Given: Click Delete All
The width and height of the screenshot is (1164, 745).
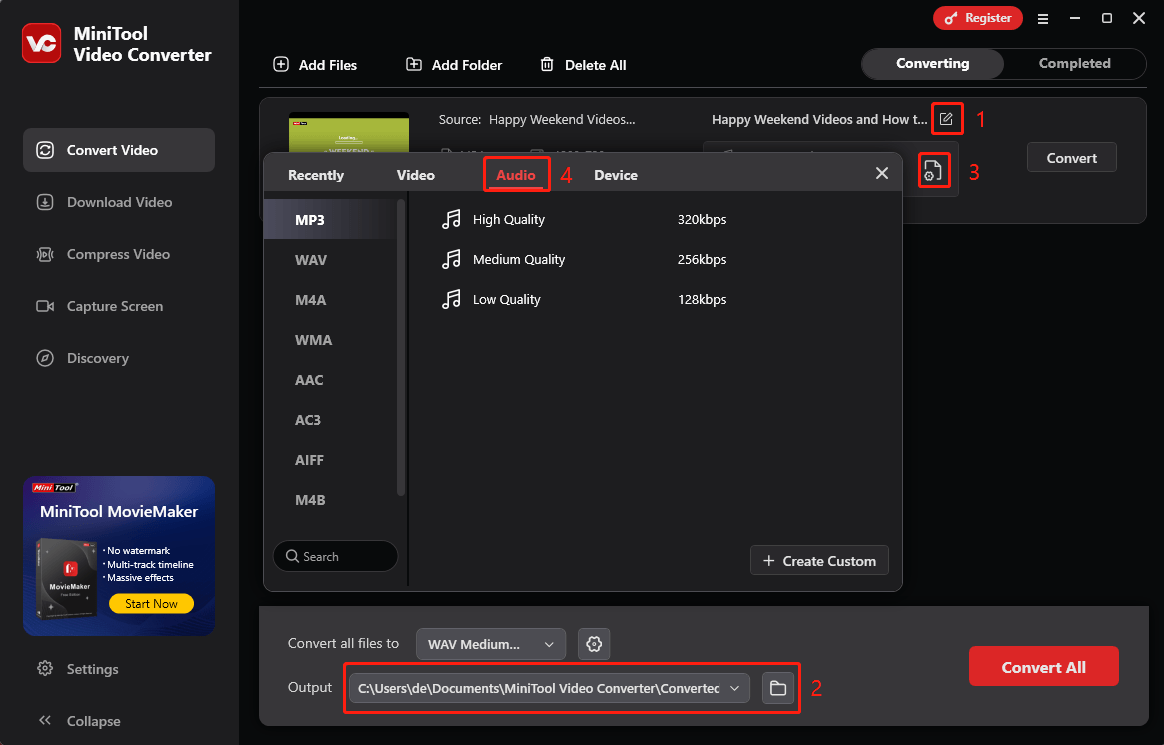Looking at the screenshot, I should 583,65.
